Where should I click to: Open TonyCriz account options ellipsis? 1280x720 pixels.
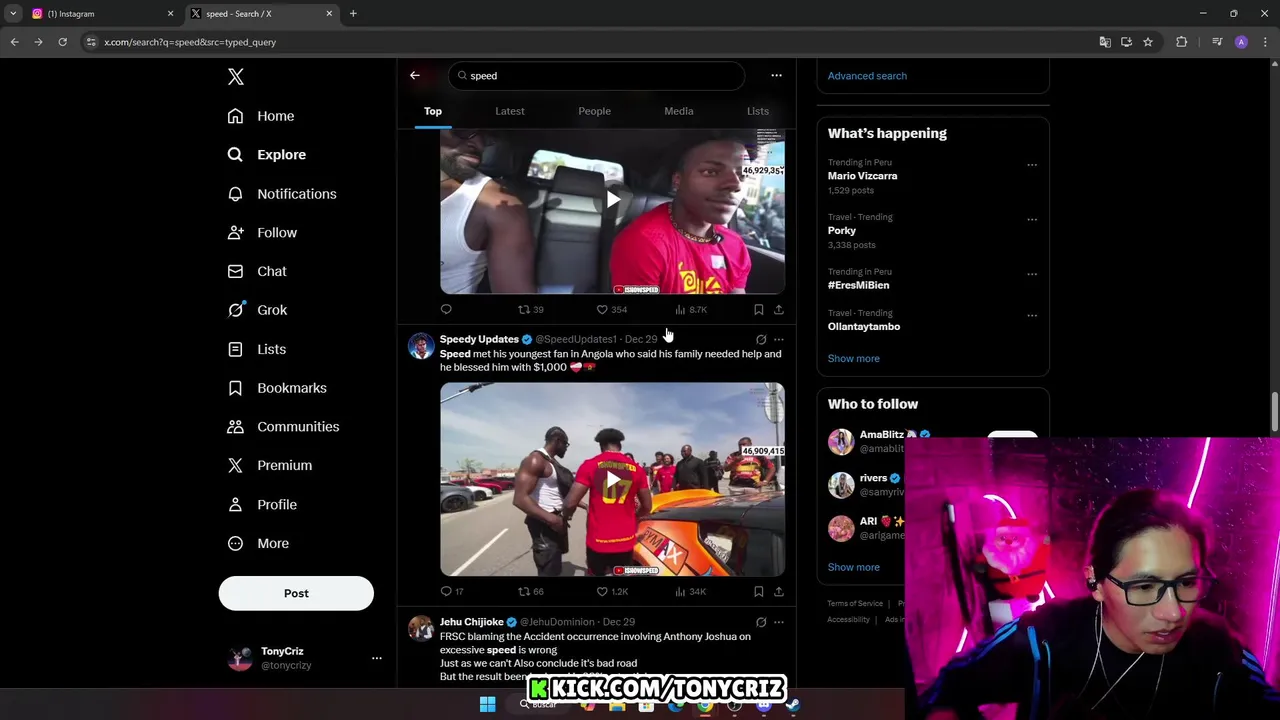point(377,658)
